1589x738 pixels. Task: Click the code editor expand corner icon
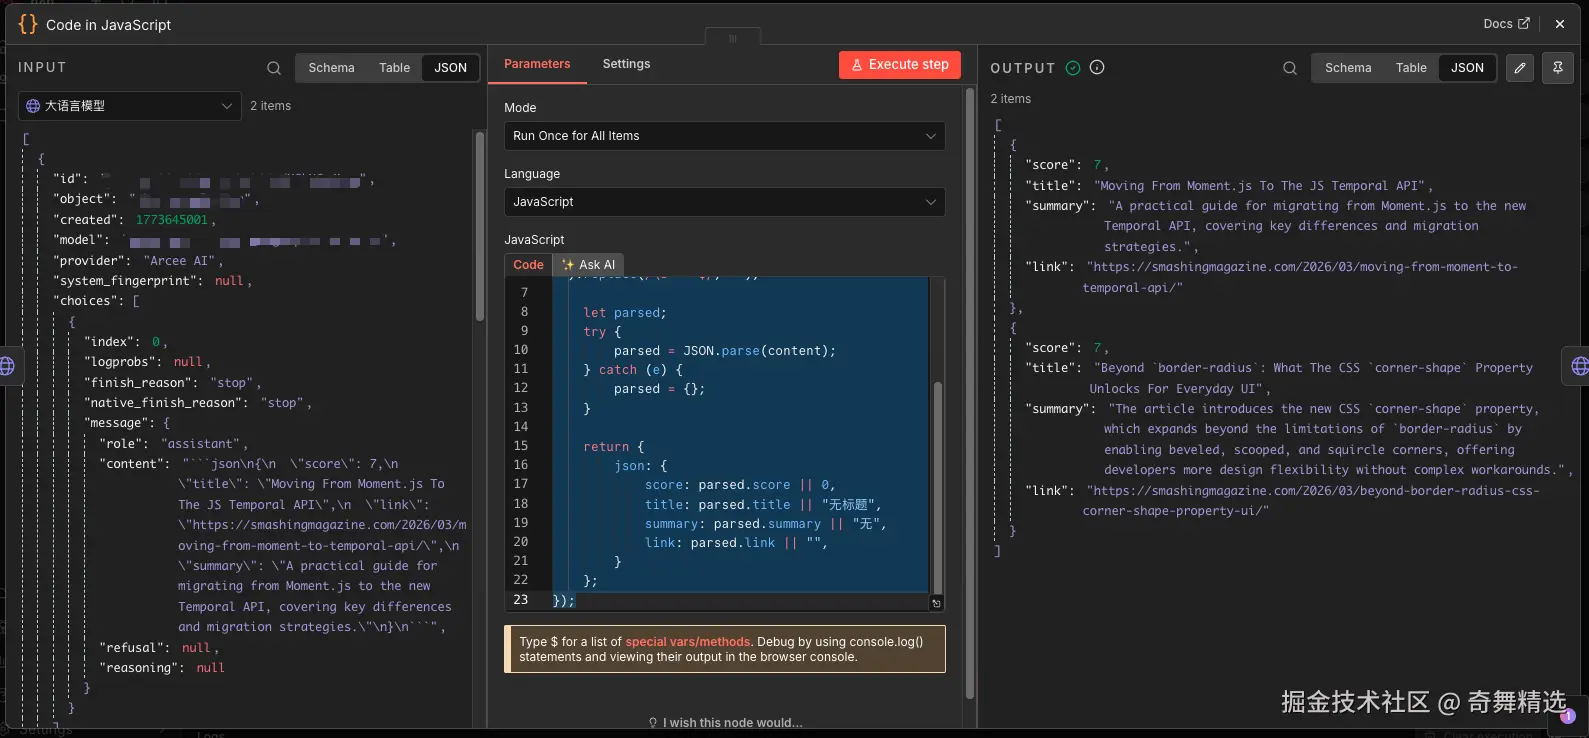point(936,603)
